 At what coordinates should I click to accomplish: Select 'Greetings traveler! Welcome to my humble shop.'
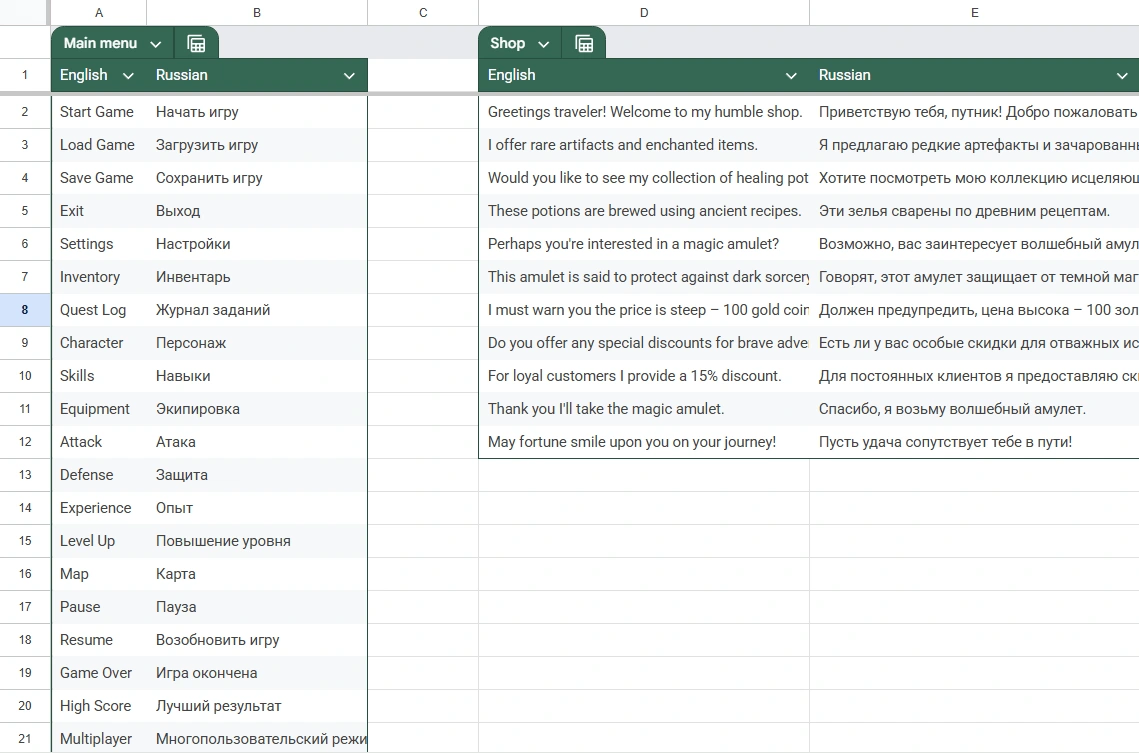click(x=644, y=112)
